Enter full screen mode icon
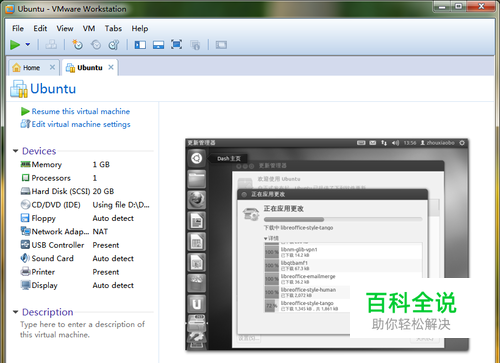500x363 pixels. coord(176,44)
